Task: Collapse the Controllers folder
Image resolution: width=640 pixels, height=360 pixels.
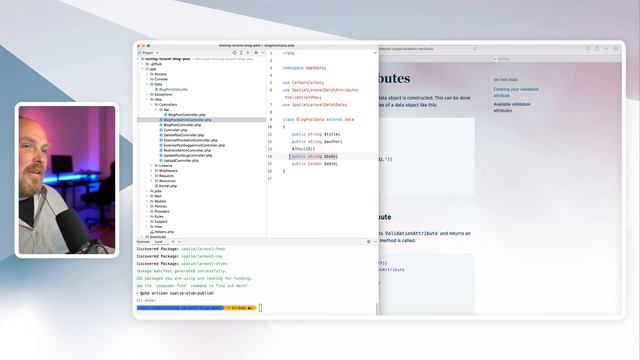Action: [x=151, y=105]
